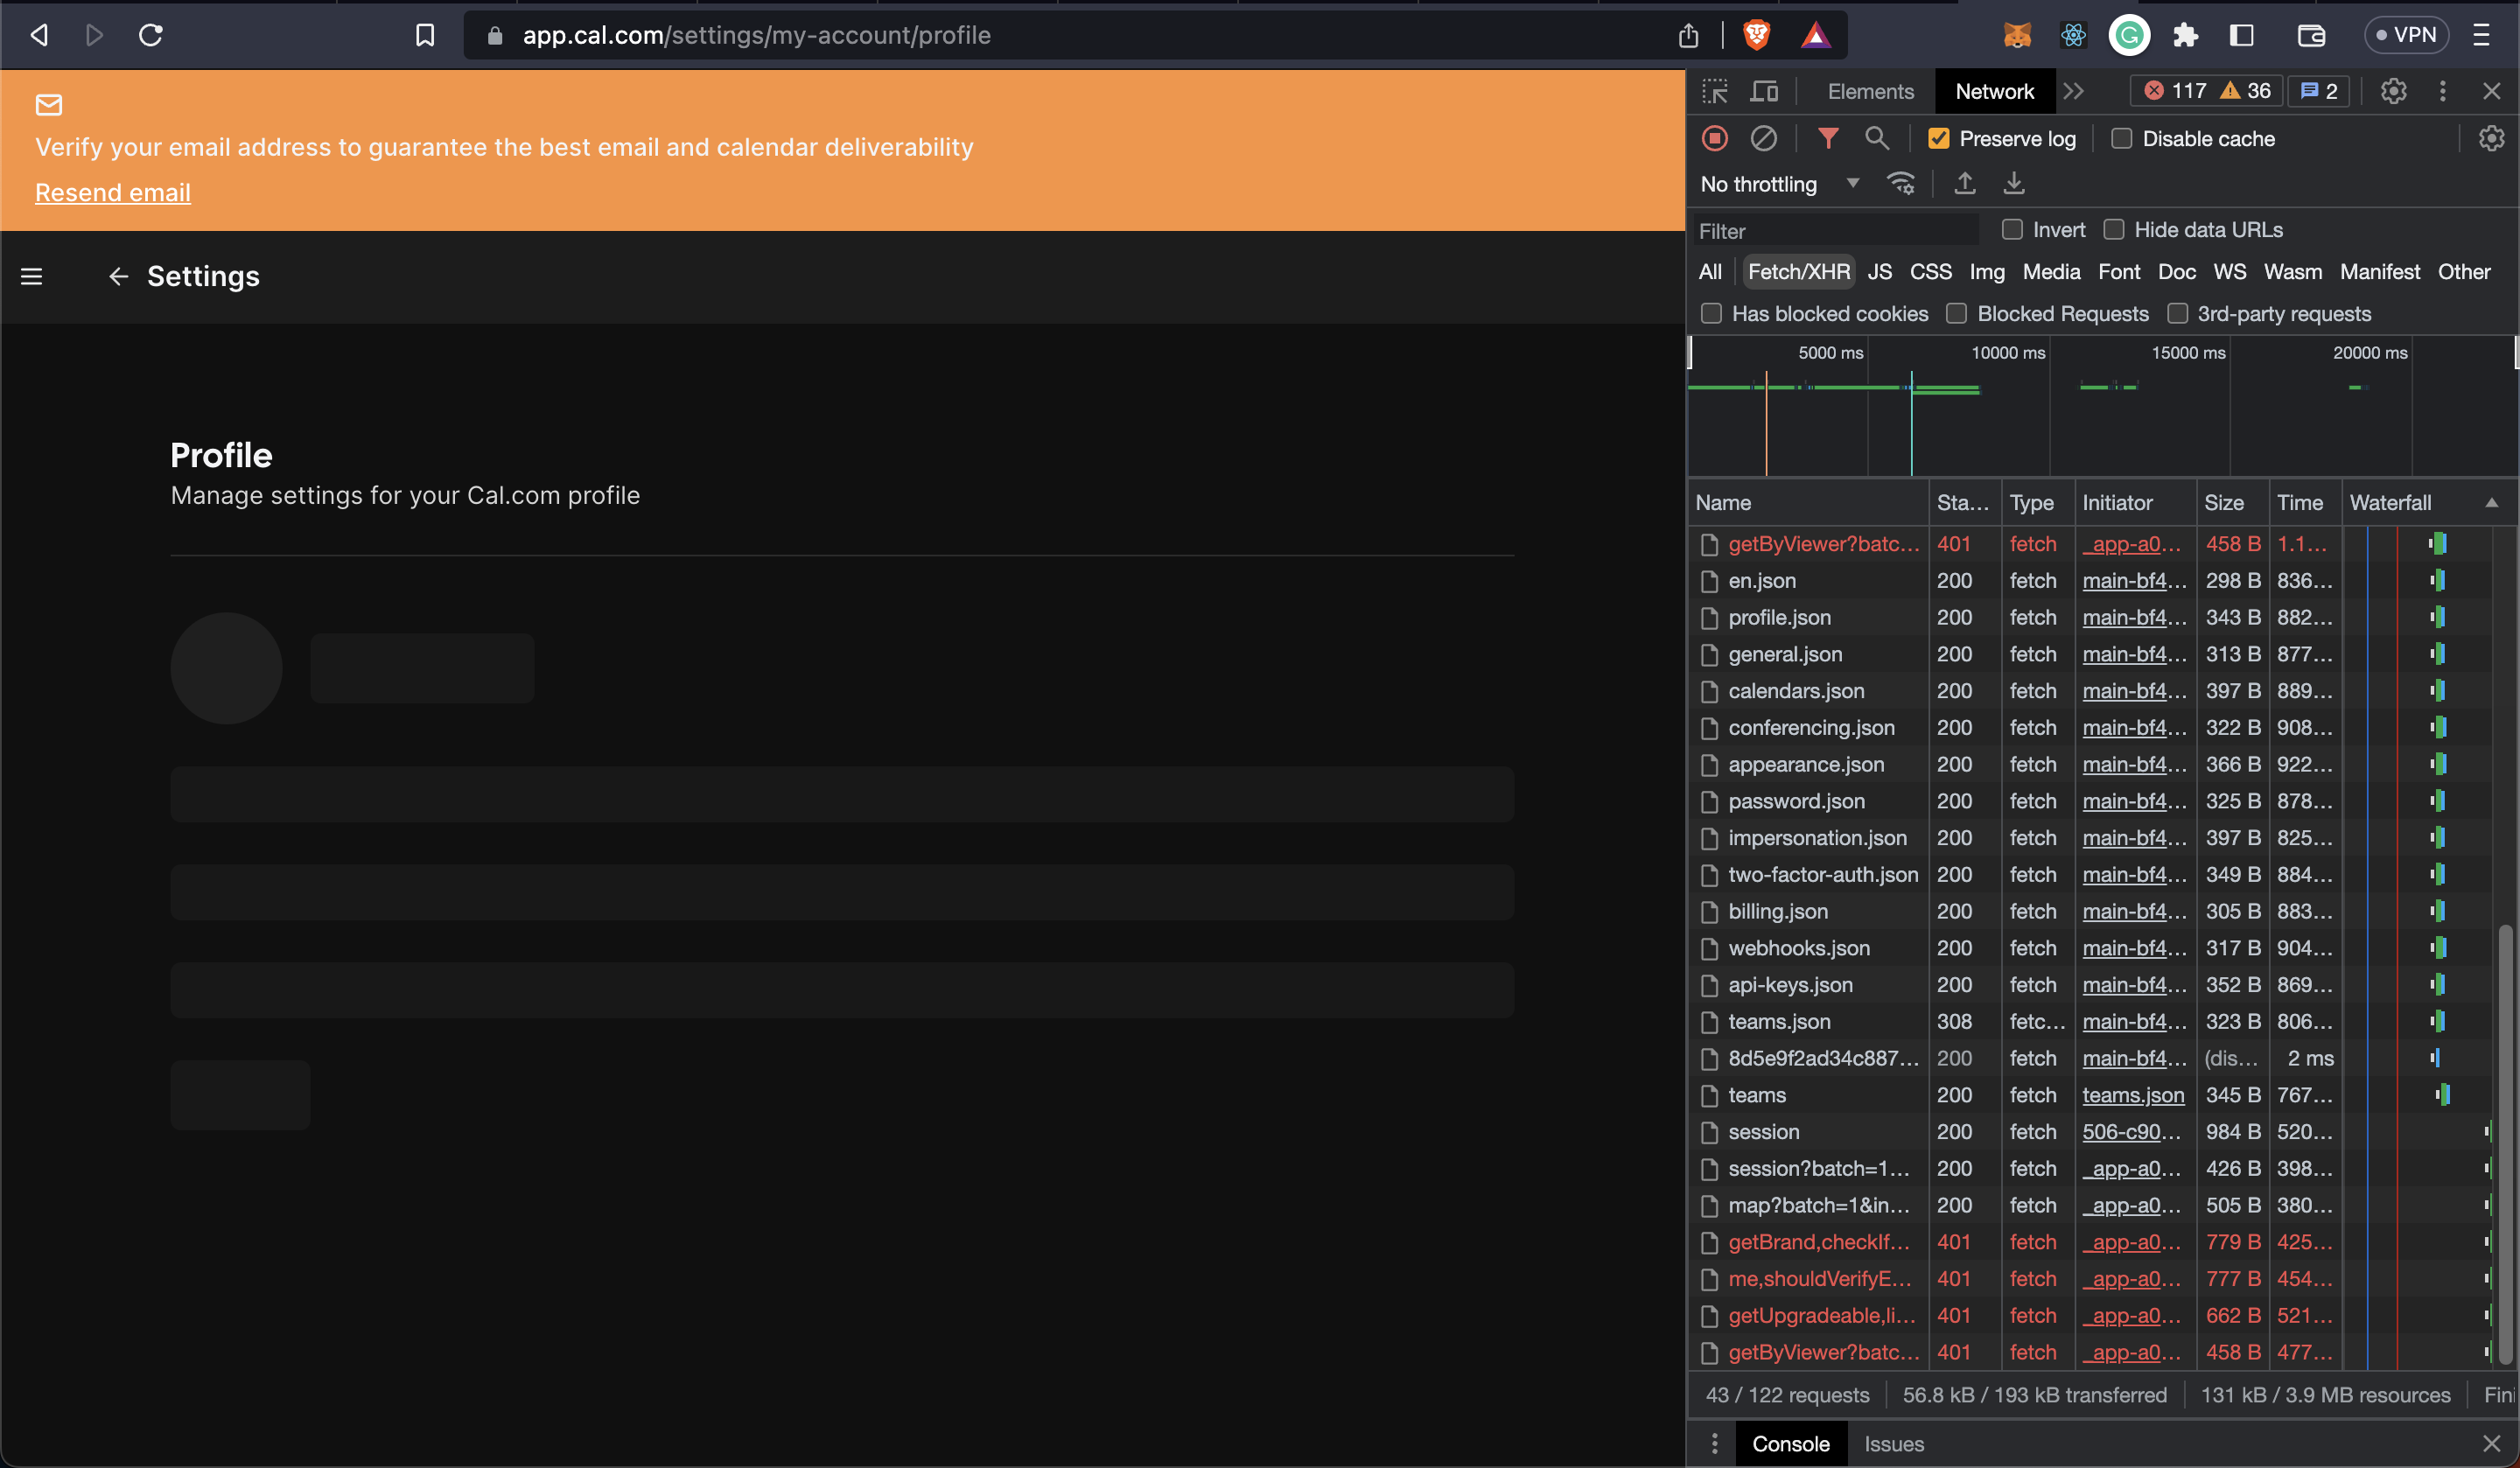Open the MetaMask extension icon
Viewport: 2520px width, 1468px height.
(2017, 35)
